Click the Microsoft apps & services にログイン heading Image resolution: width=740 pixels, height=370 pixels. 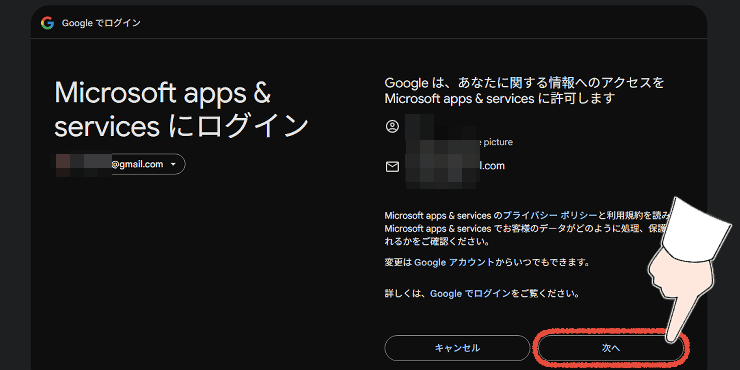pos(181,109)
